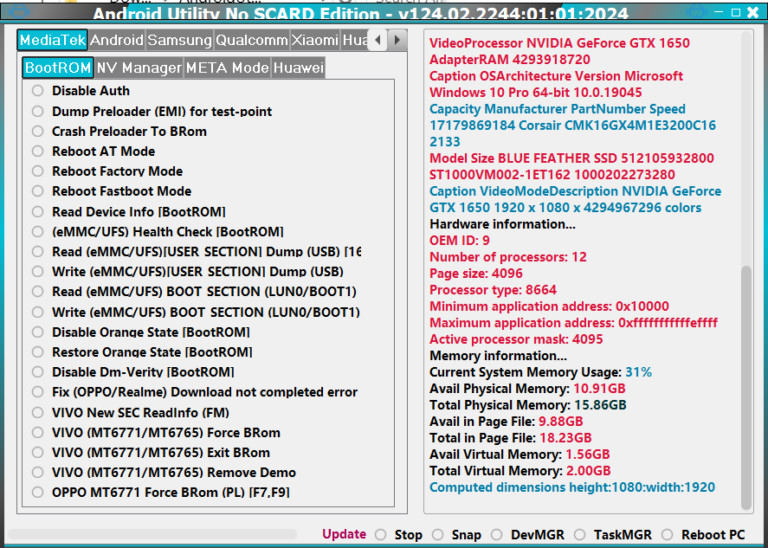The image size is (768, 548).
Task: Open the MediaTek tab
Action: 52,40
